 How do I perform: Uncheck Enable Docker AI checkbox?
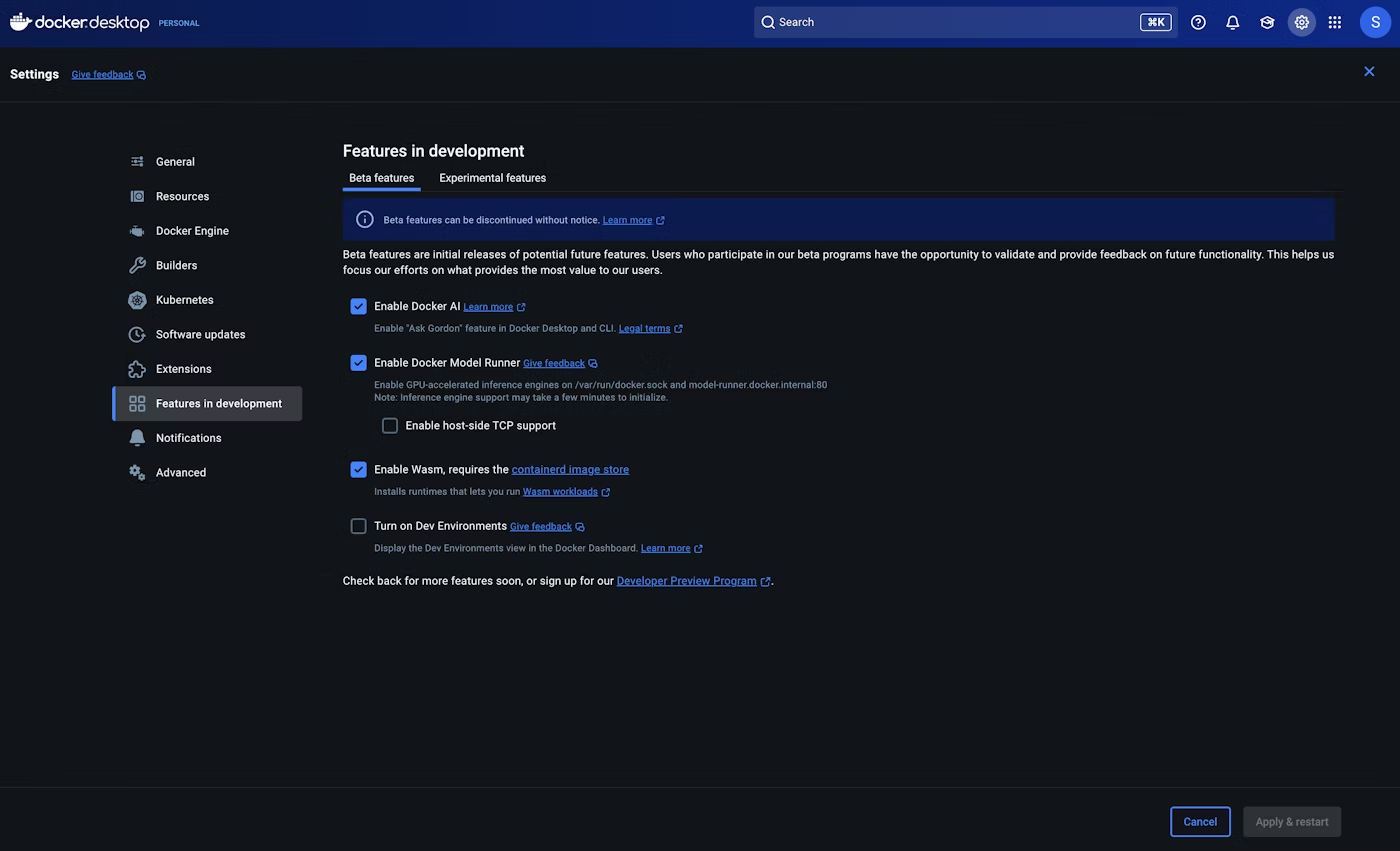click(358, 306)
